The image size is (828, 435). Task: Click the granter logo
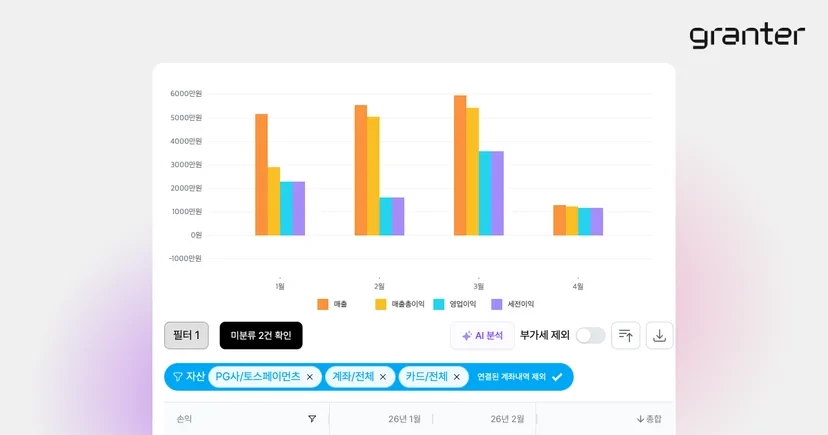[747, 35]
